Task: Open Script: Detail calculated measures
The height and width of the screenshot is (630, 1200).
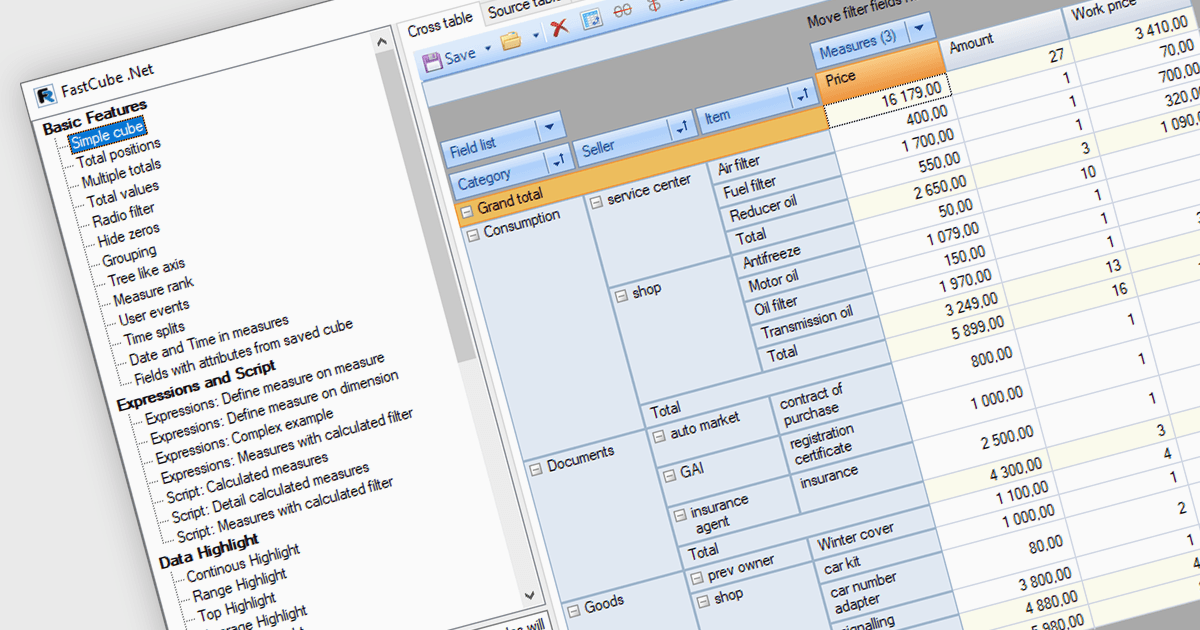Action: coord(272,491)
